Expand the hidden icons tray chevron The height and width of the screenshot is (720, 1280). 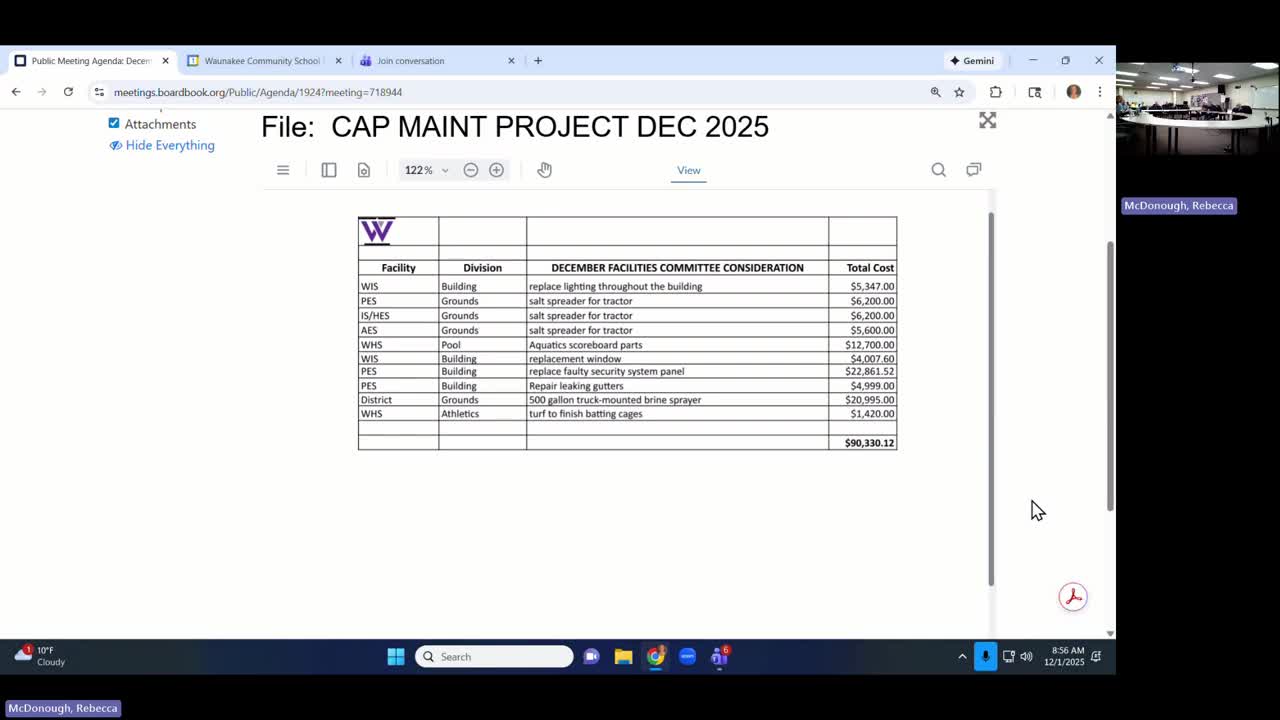click(962, 657)
